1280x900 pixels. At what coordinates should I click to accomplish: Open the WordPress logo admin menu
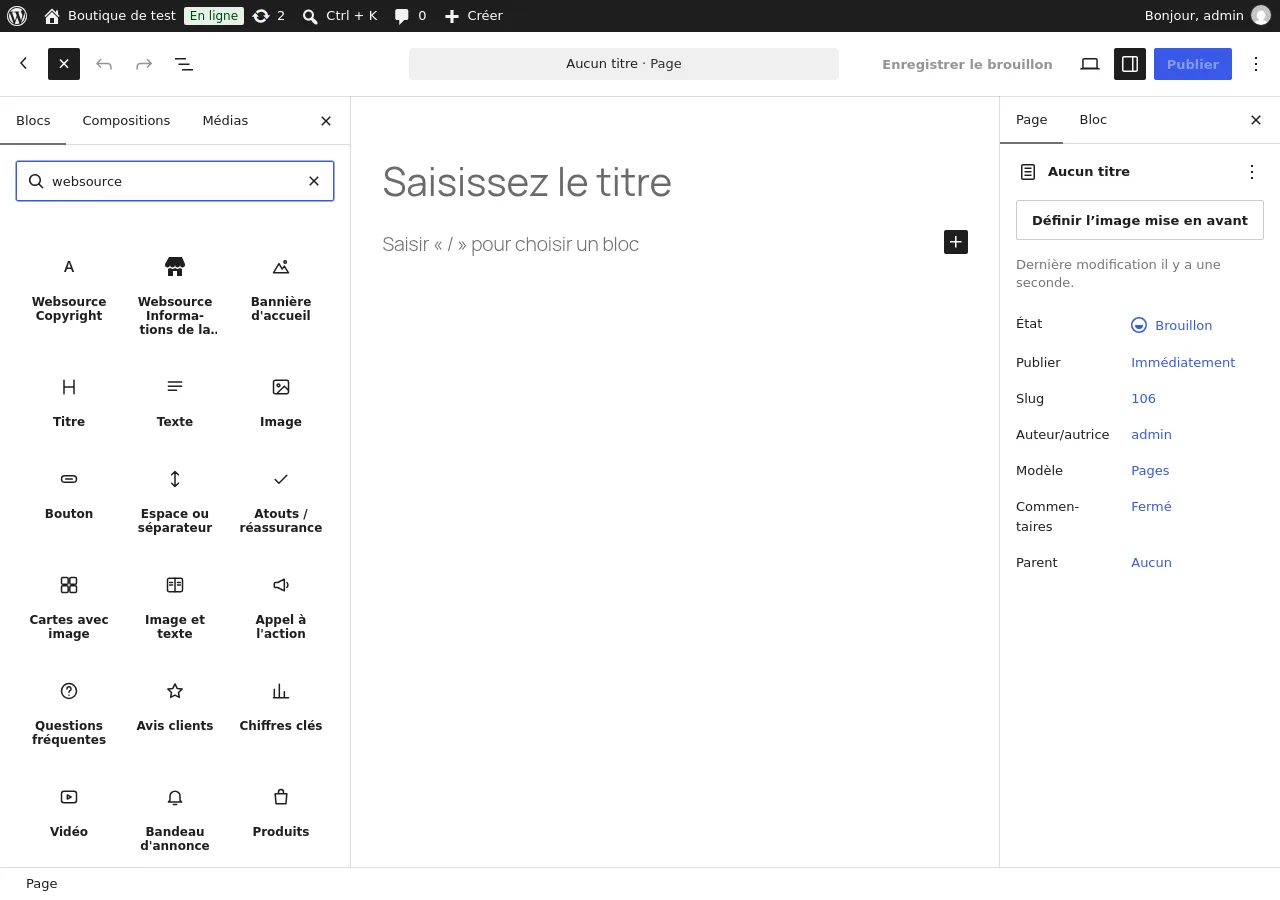[x=17, y=16]
